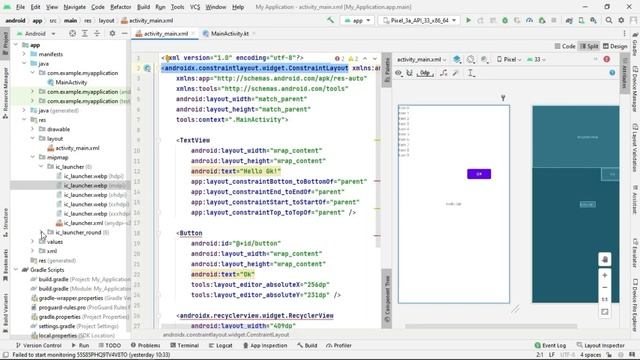Open the Terminal tool window

click(x=184, y=345)
